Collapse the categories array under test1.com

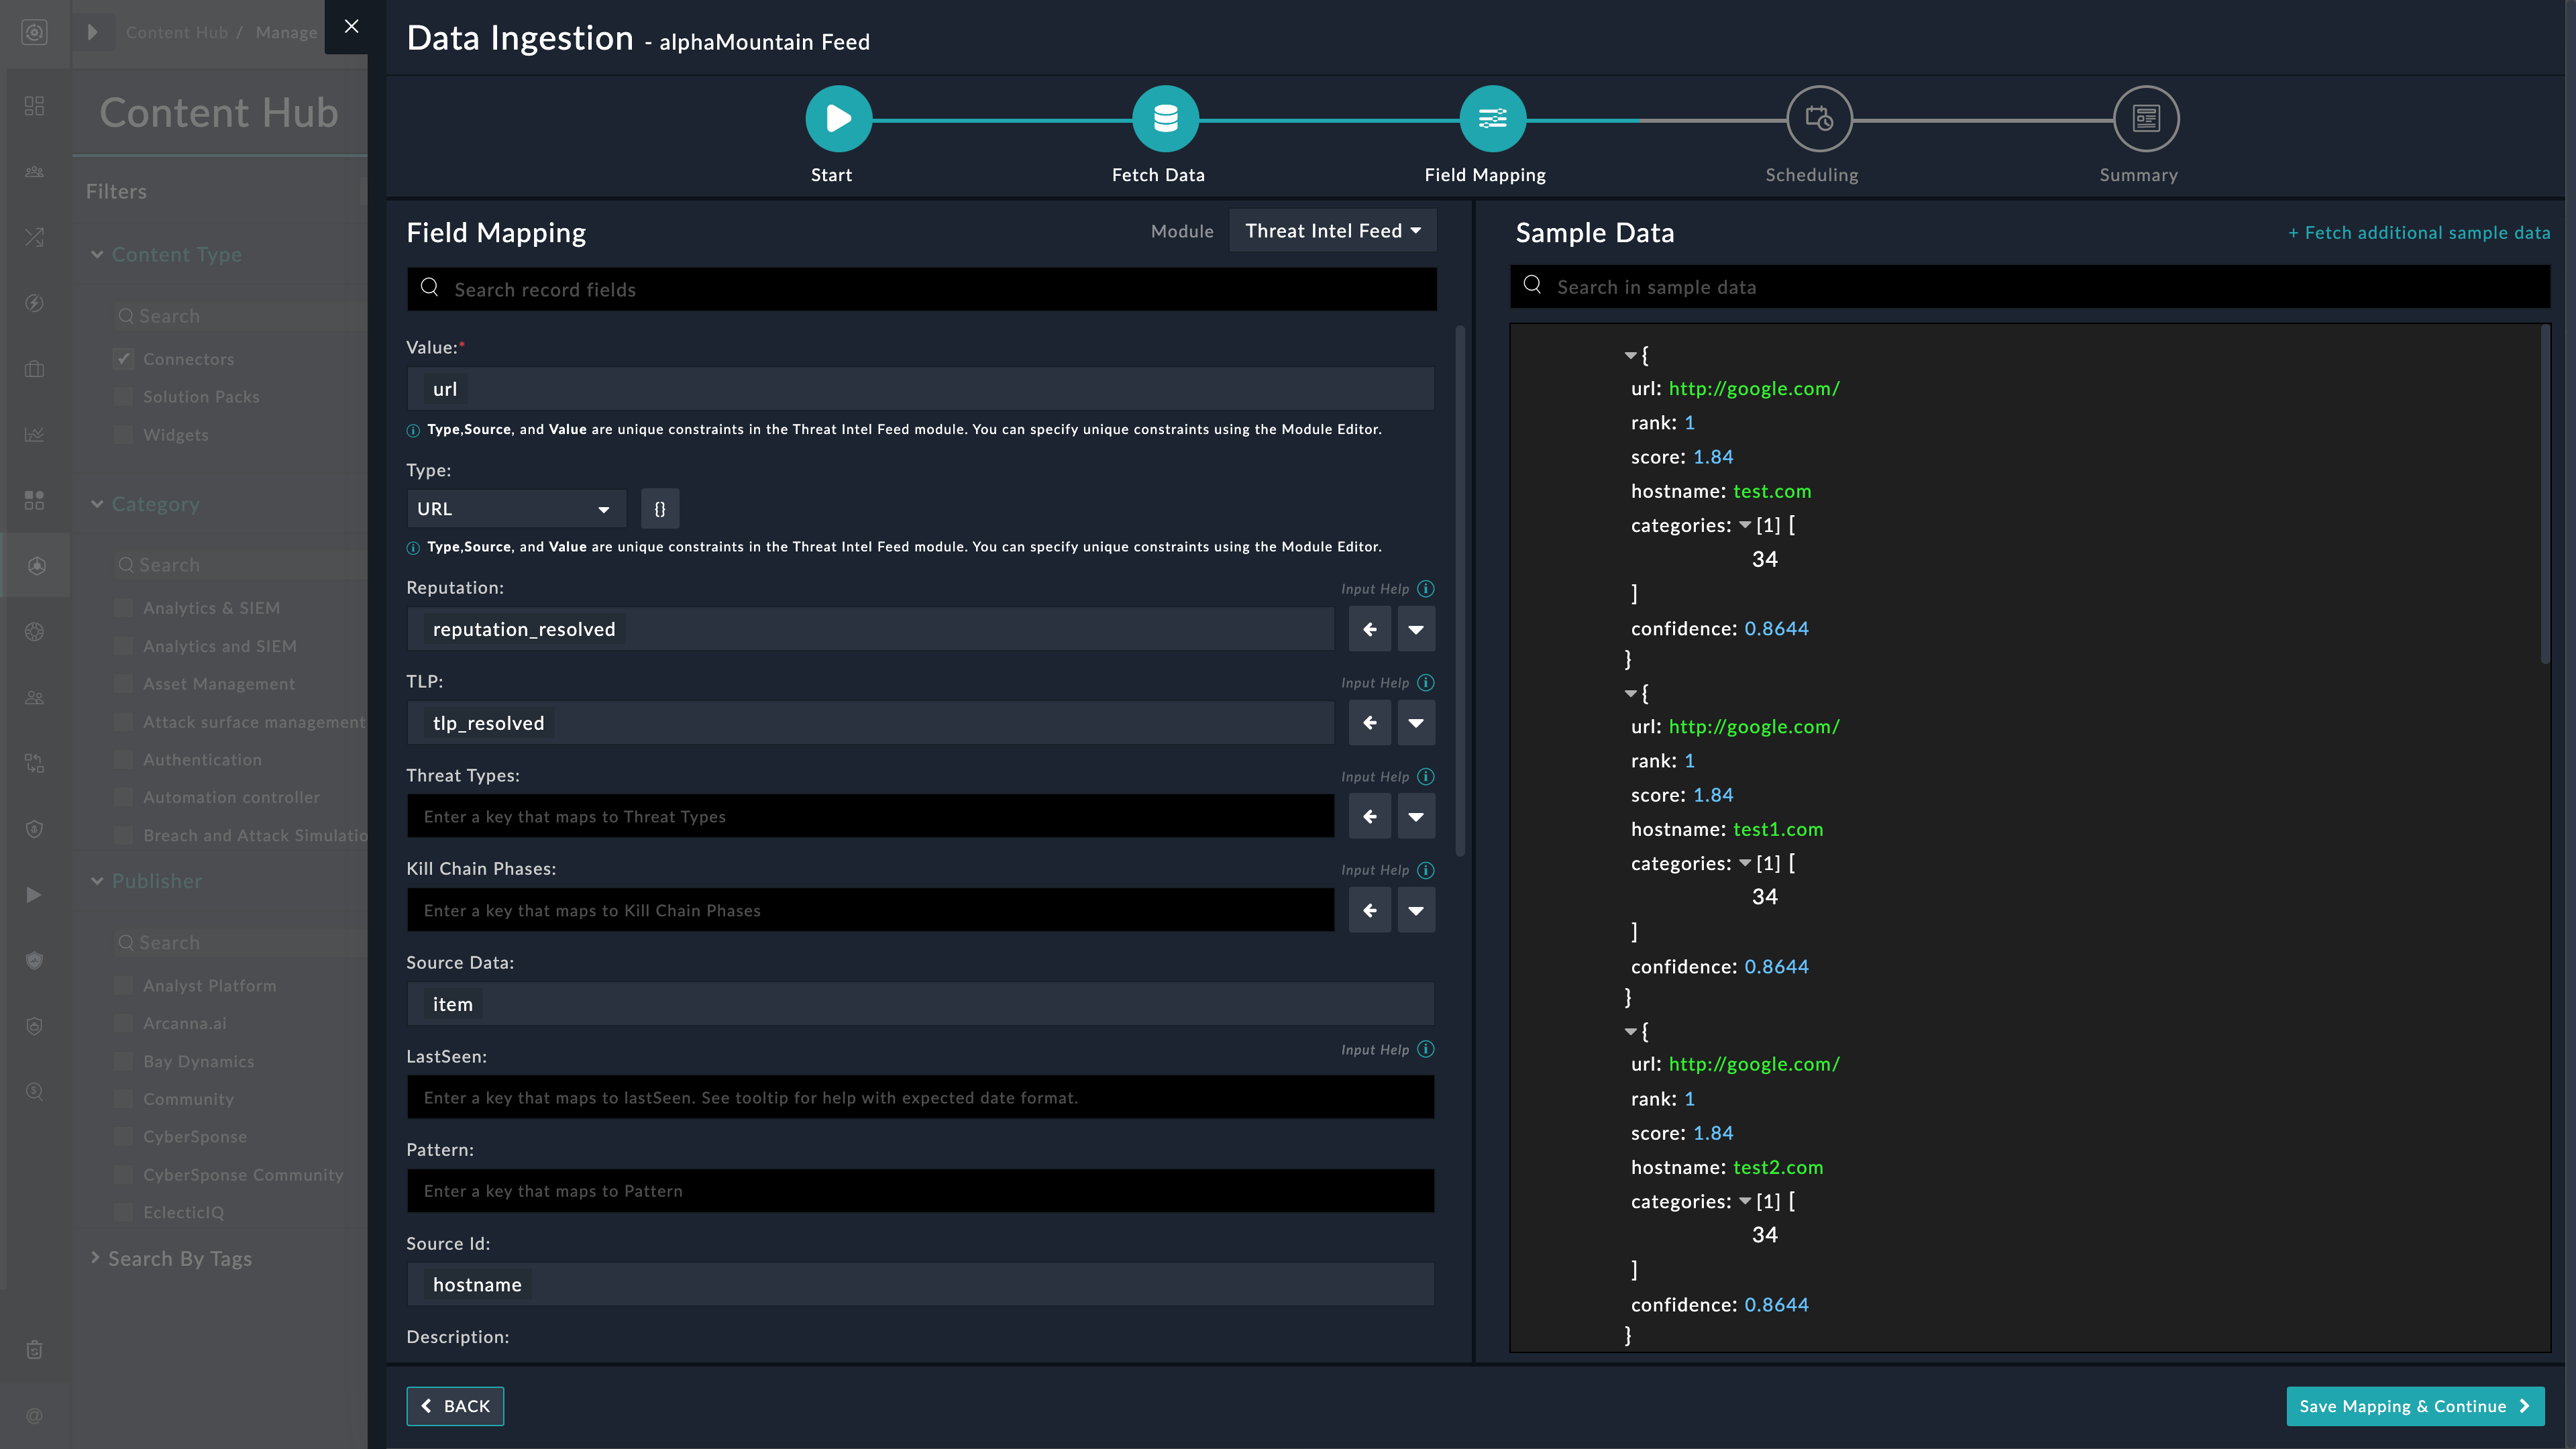coord(1745,863)
